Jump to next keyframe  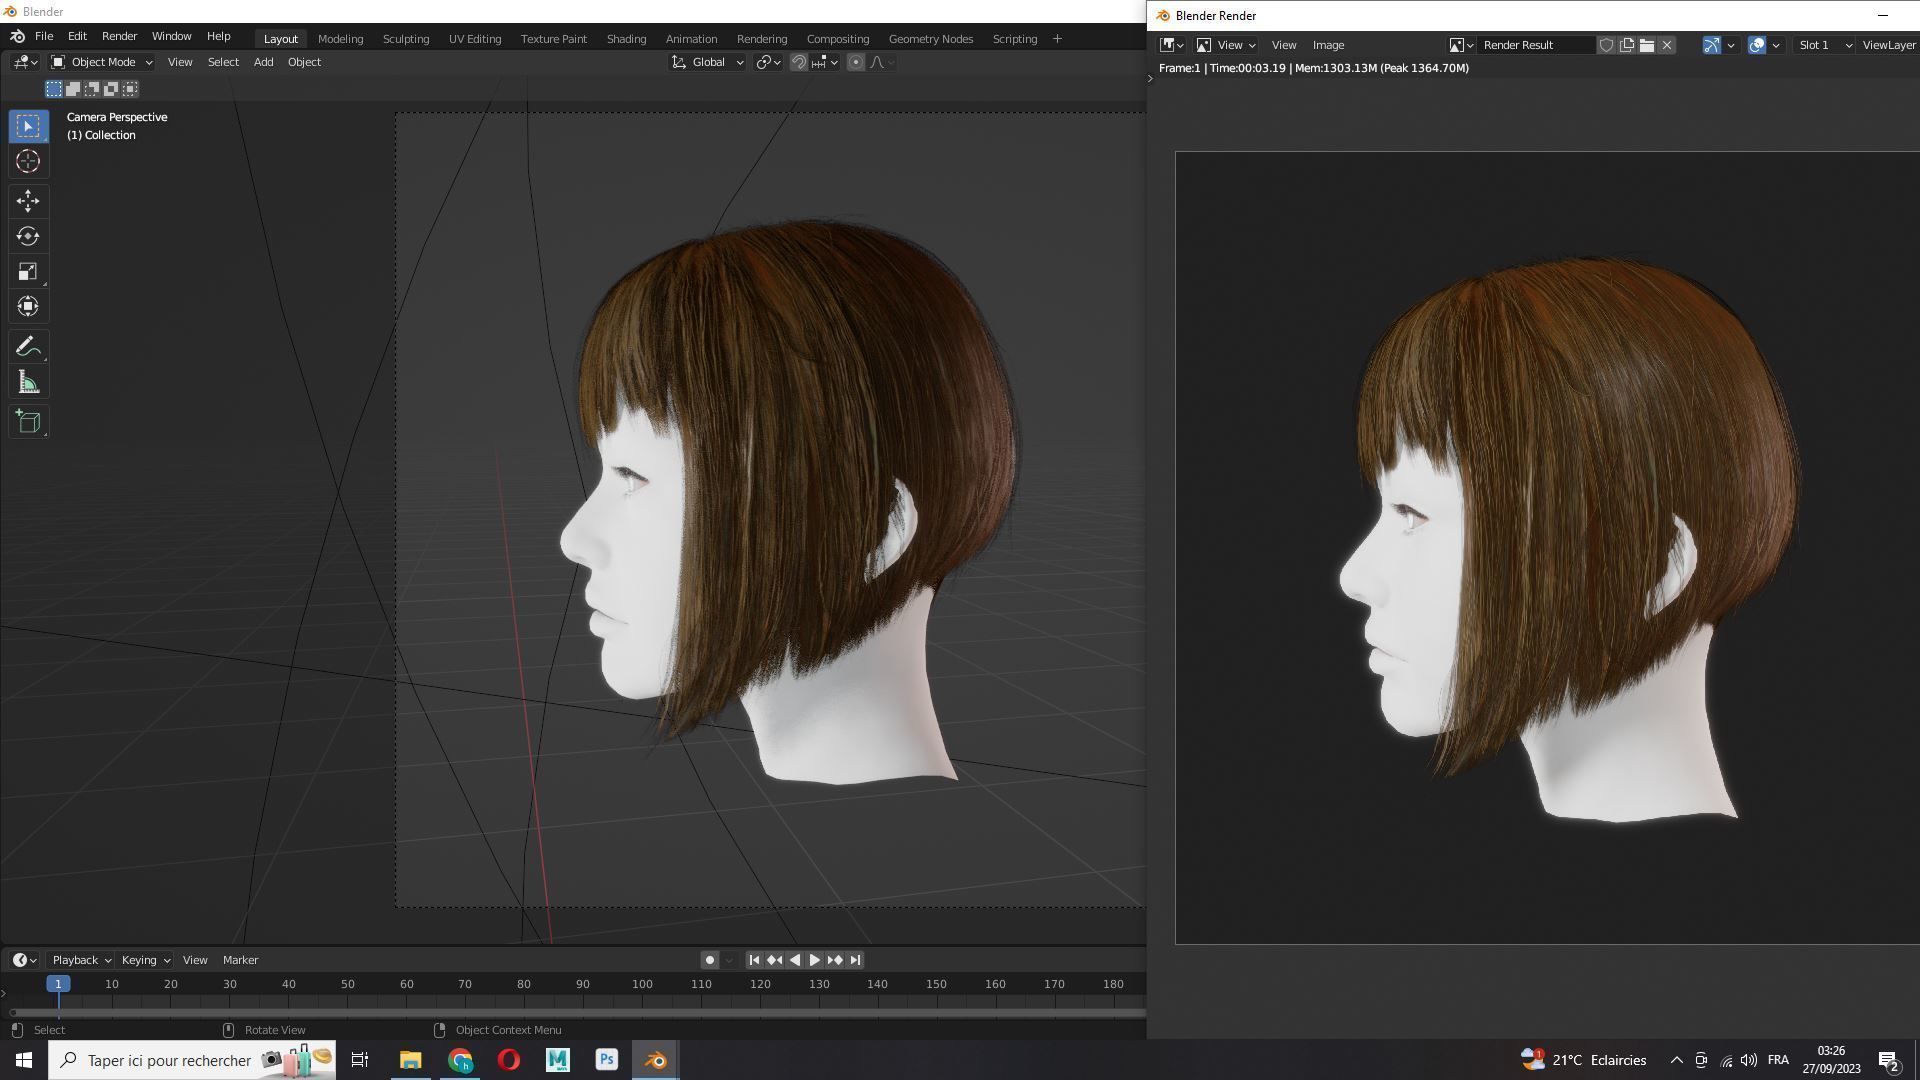pos(835,960)
